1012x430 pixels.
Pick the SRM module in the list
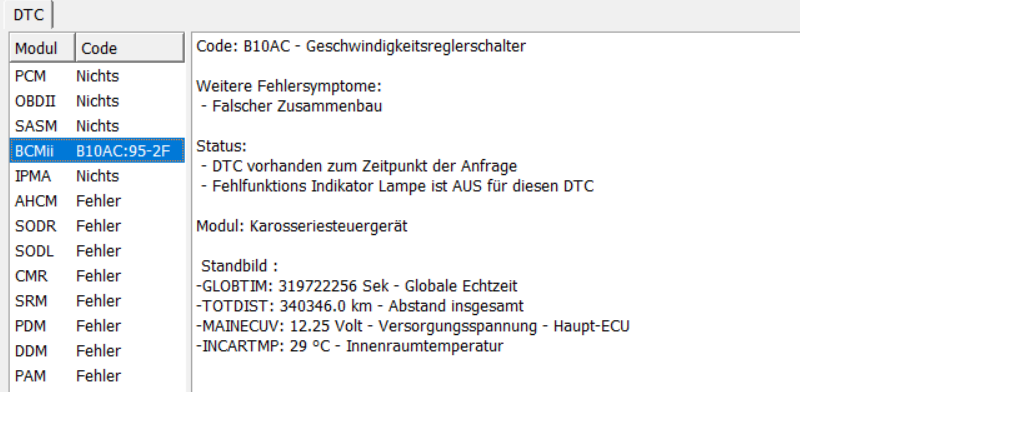pos(96,301)
